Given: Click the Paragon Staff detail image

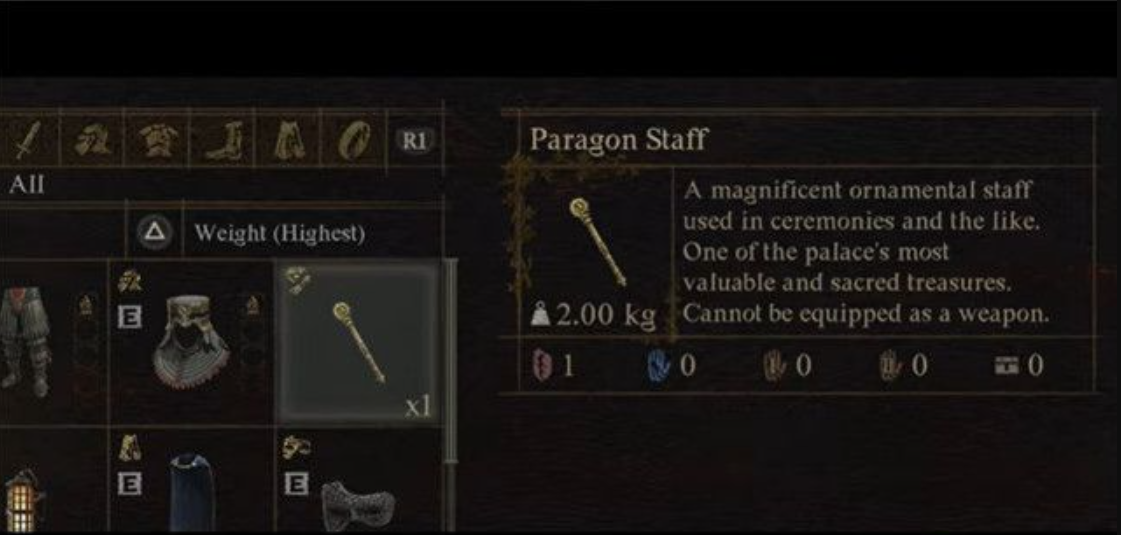Looking at the screenshot, I should click(598, 242).
